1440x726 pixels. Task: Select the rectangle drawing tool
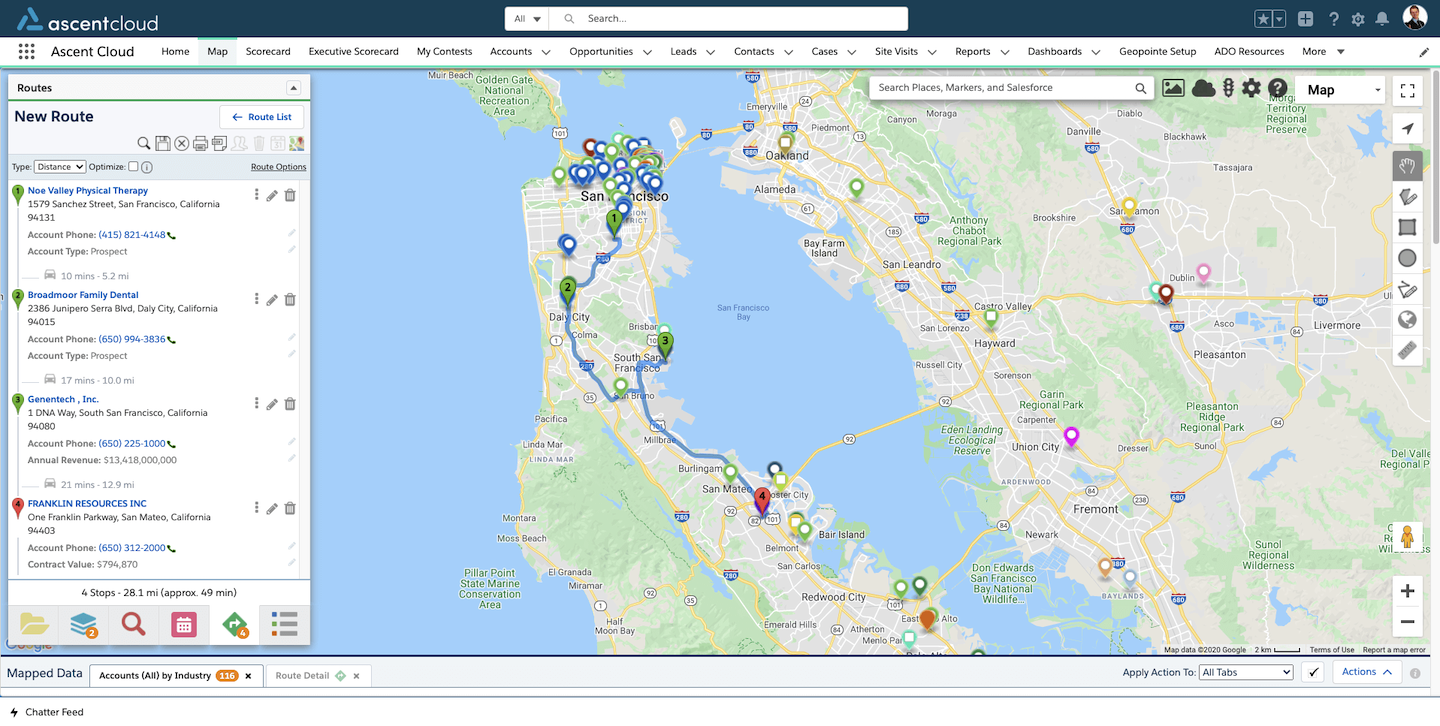coord(1407,227)
